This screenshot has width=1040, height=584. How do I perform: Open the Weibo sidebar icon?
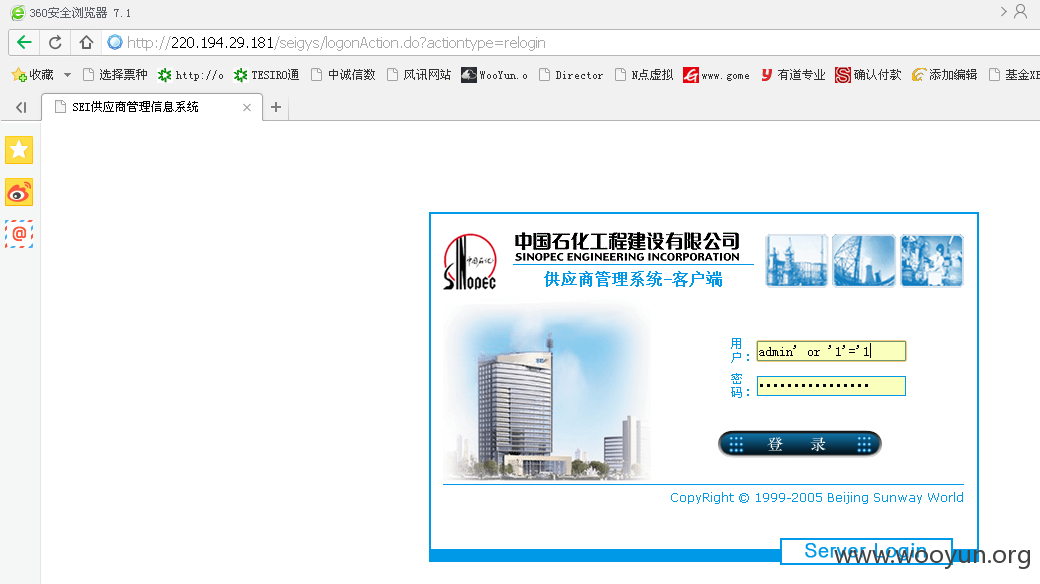(x=19, y=192)
